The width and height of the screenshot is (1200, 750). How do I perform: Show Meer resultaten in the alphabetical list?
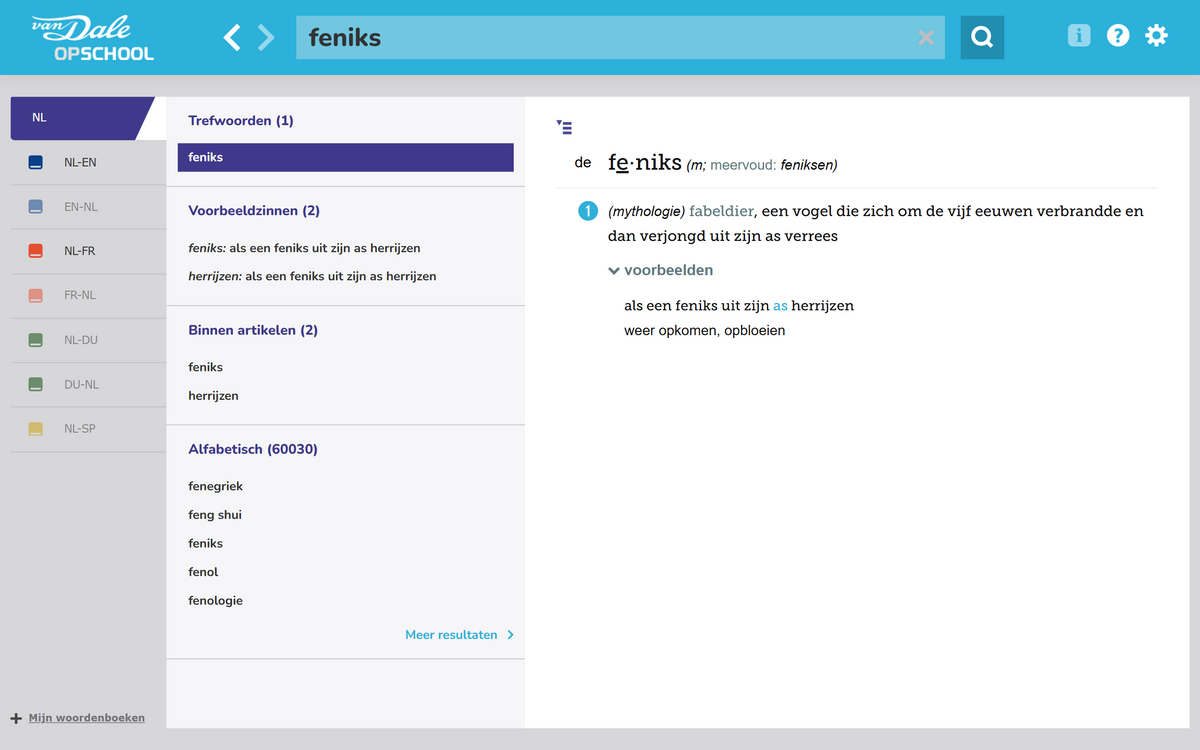click(459, 635)
